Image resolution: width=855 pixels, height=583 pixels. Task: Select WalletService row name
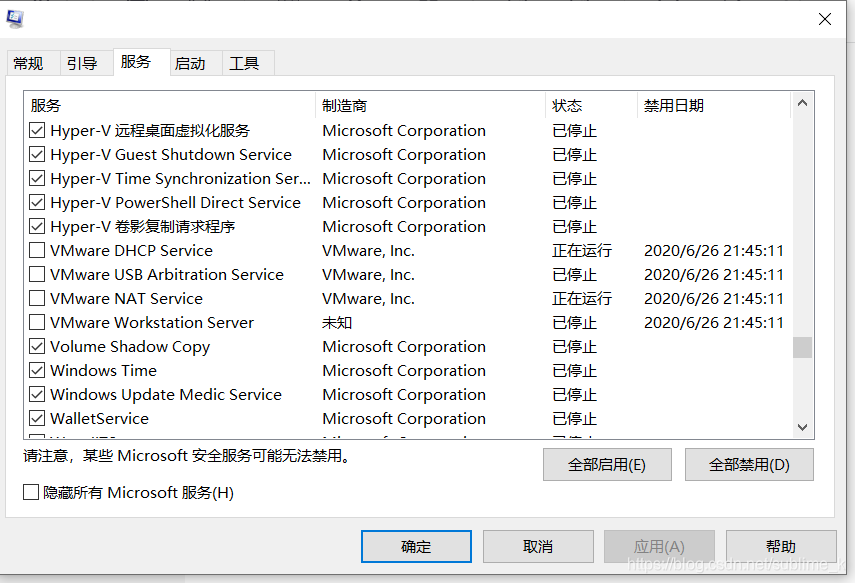(x=99, y=418)
